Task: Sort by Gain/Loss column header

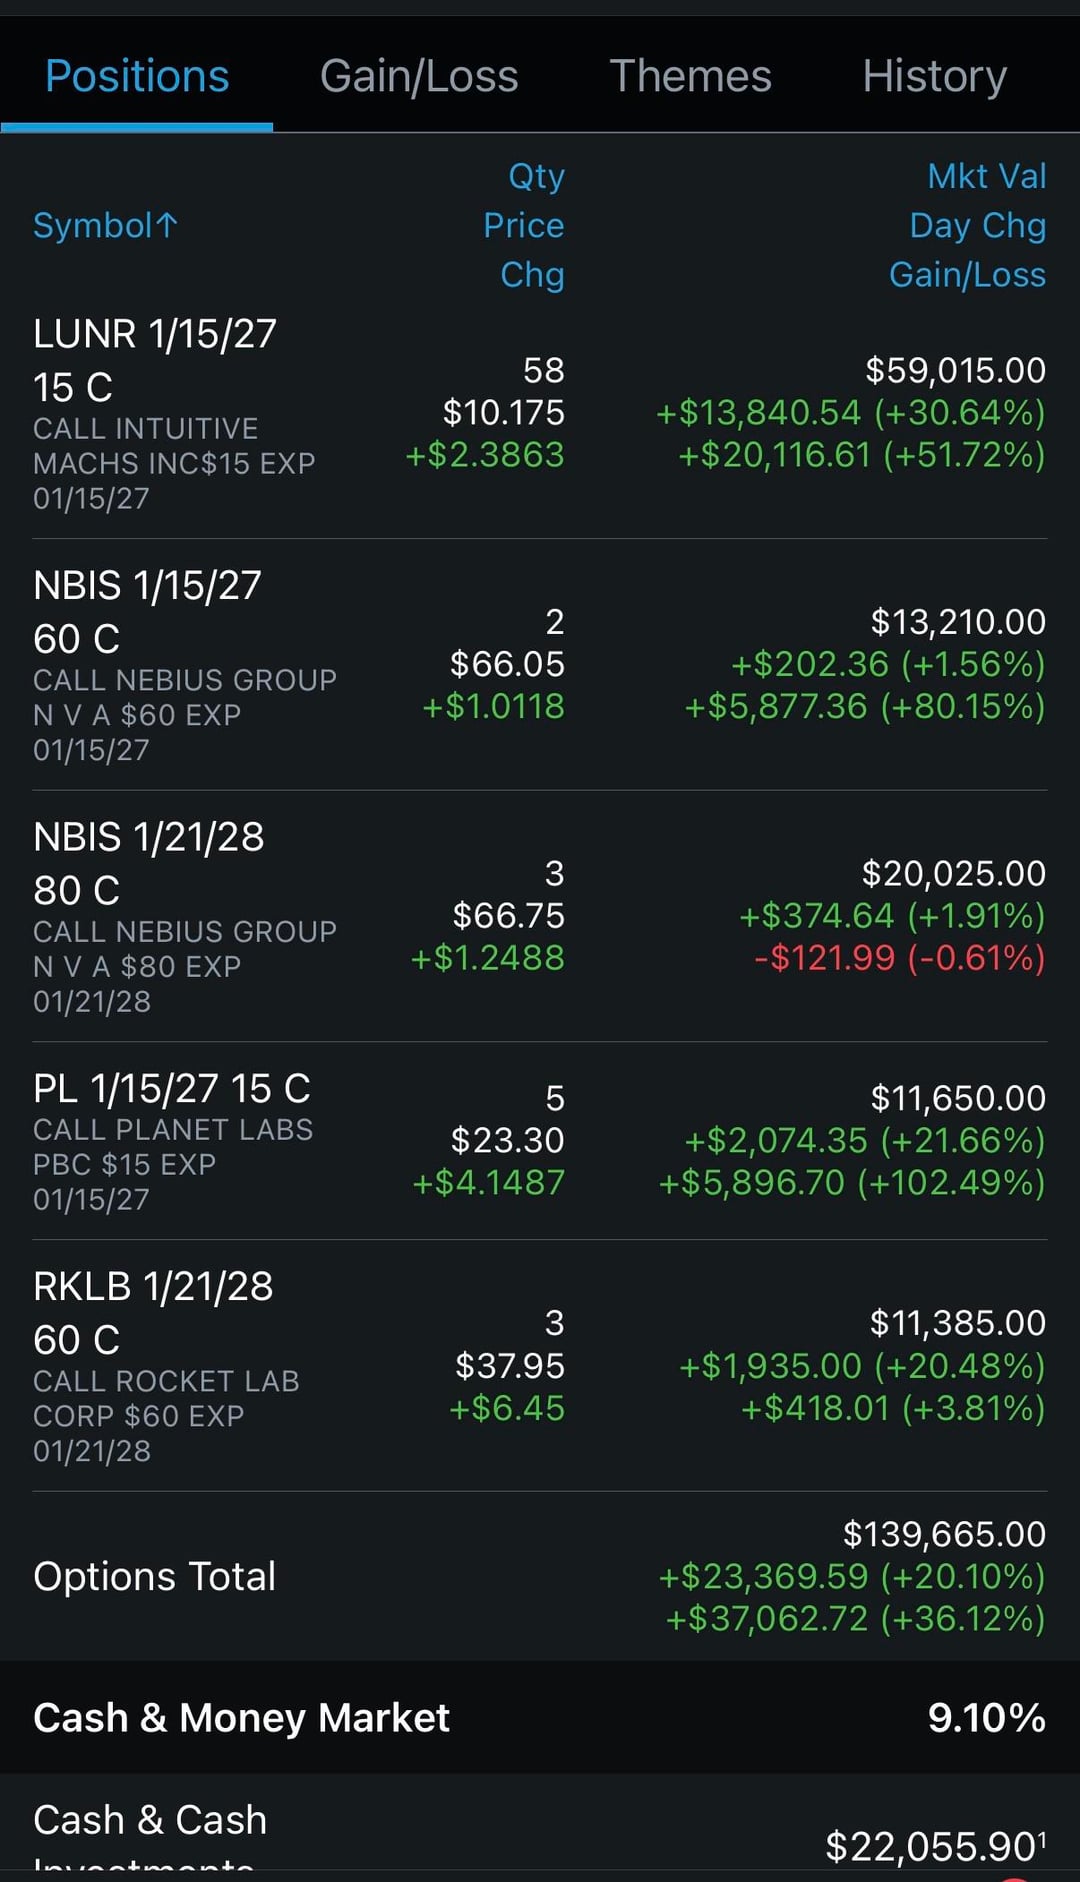Action: 967,274
